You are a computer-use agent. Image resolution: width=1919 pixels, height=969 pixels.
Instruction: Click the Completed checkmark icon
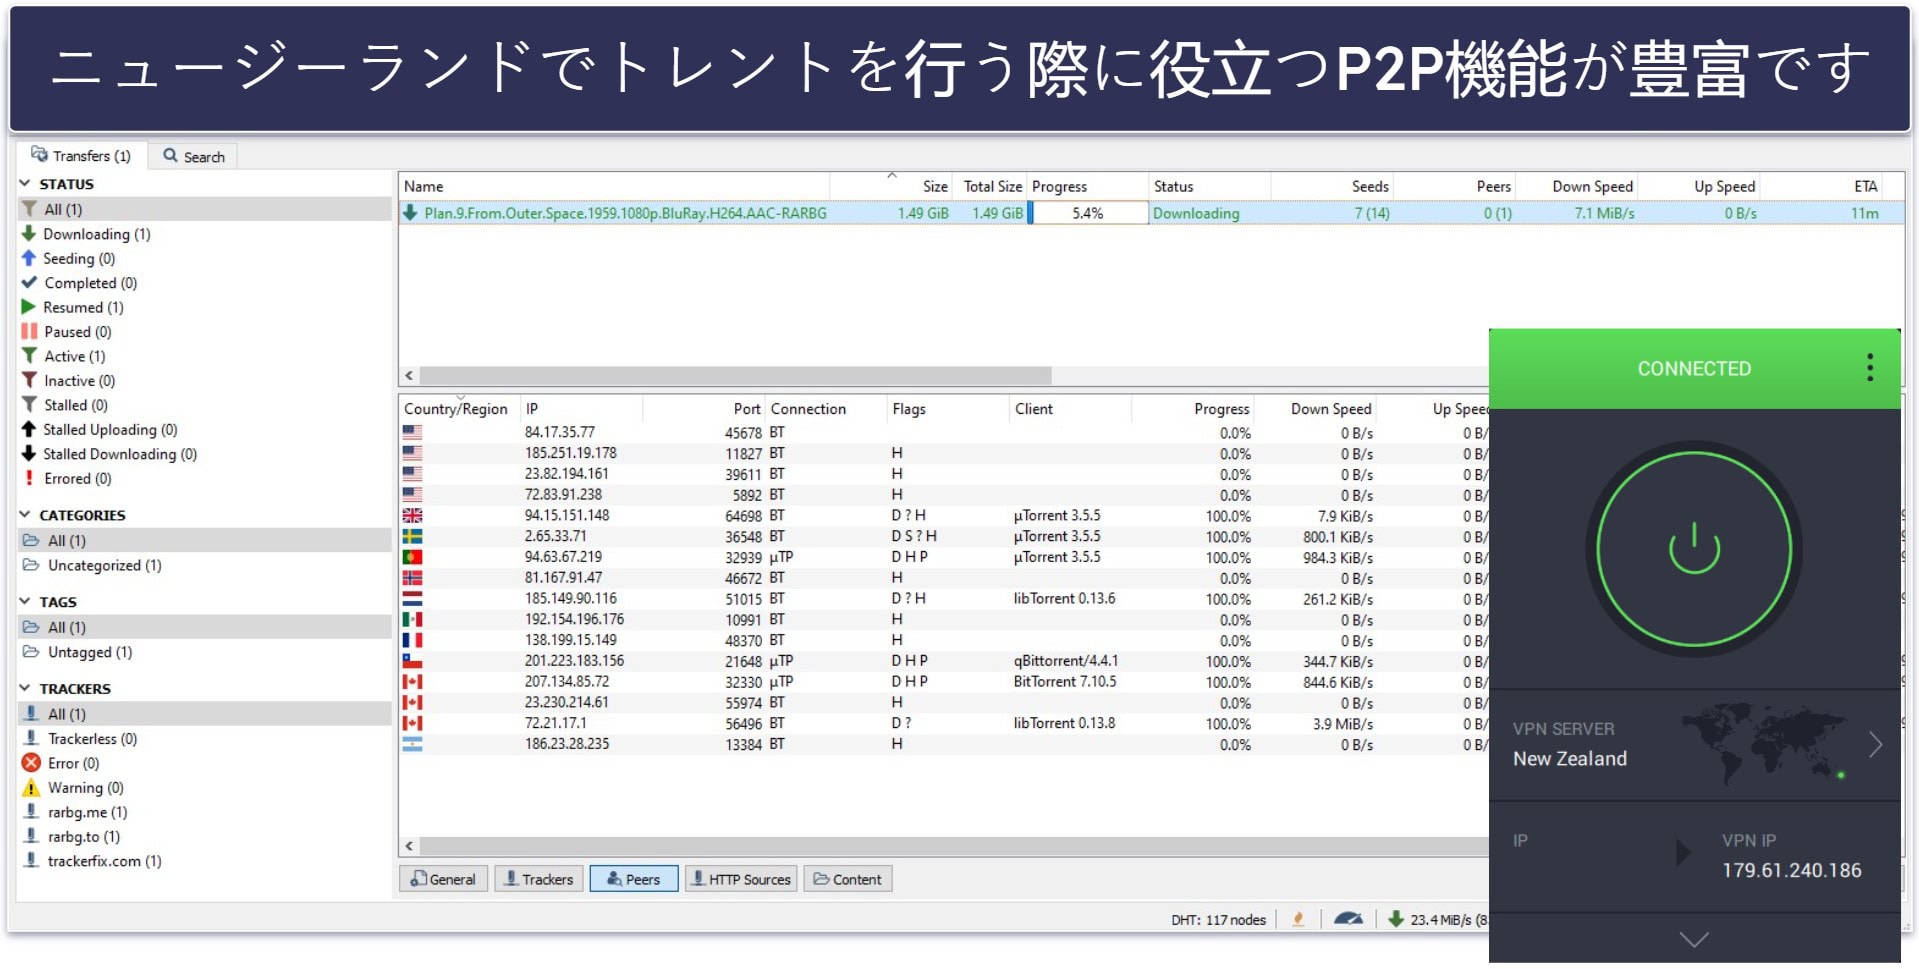pos(29,283)
